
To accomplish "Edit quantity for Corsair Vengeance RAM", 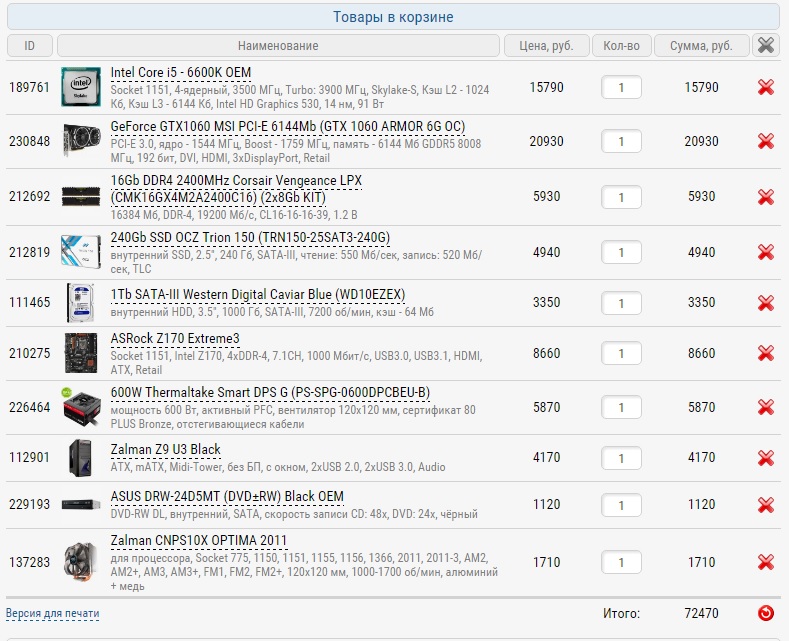I will tap(621, 197).
